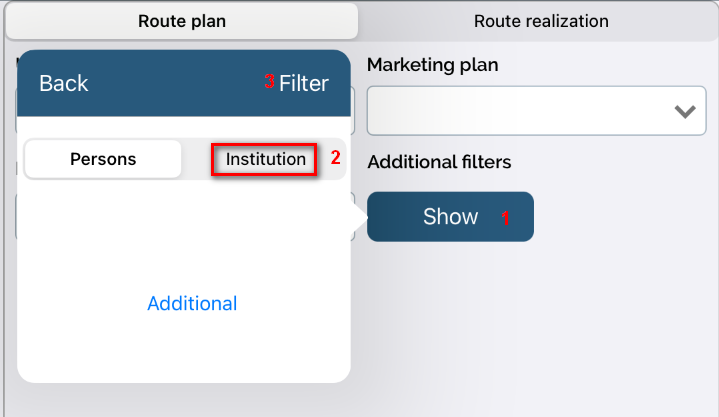Click the dark blue popover header bar
Screen dimensions: 719x417
[160, 83]
